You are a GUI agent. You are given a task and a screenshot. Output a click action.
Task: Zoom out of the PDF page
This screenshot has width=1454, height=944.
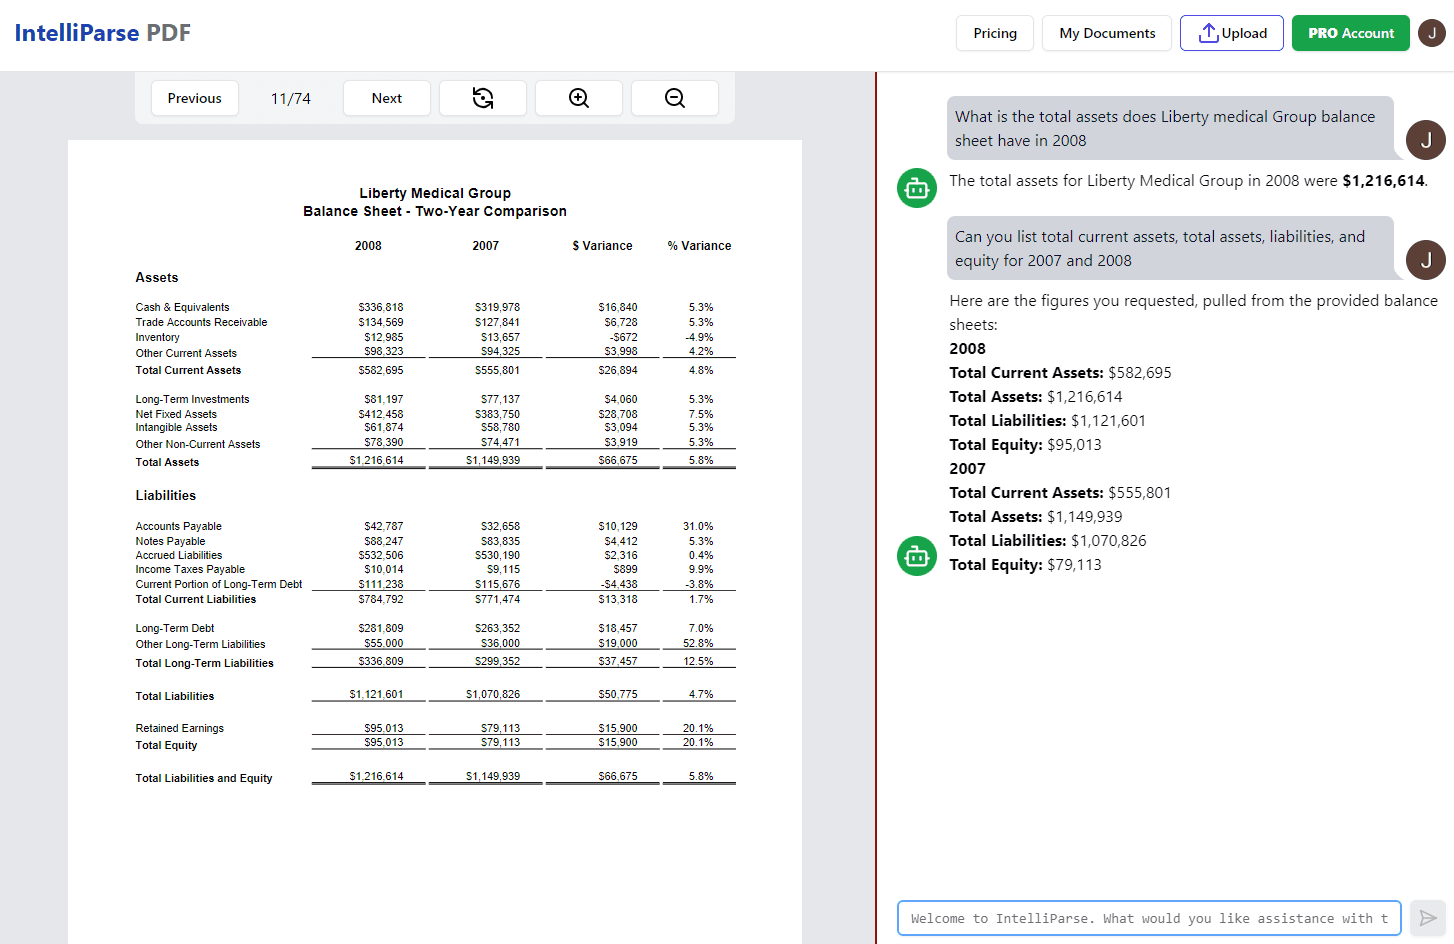pos(674,97)
